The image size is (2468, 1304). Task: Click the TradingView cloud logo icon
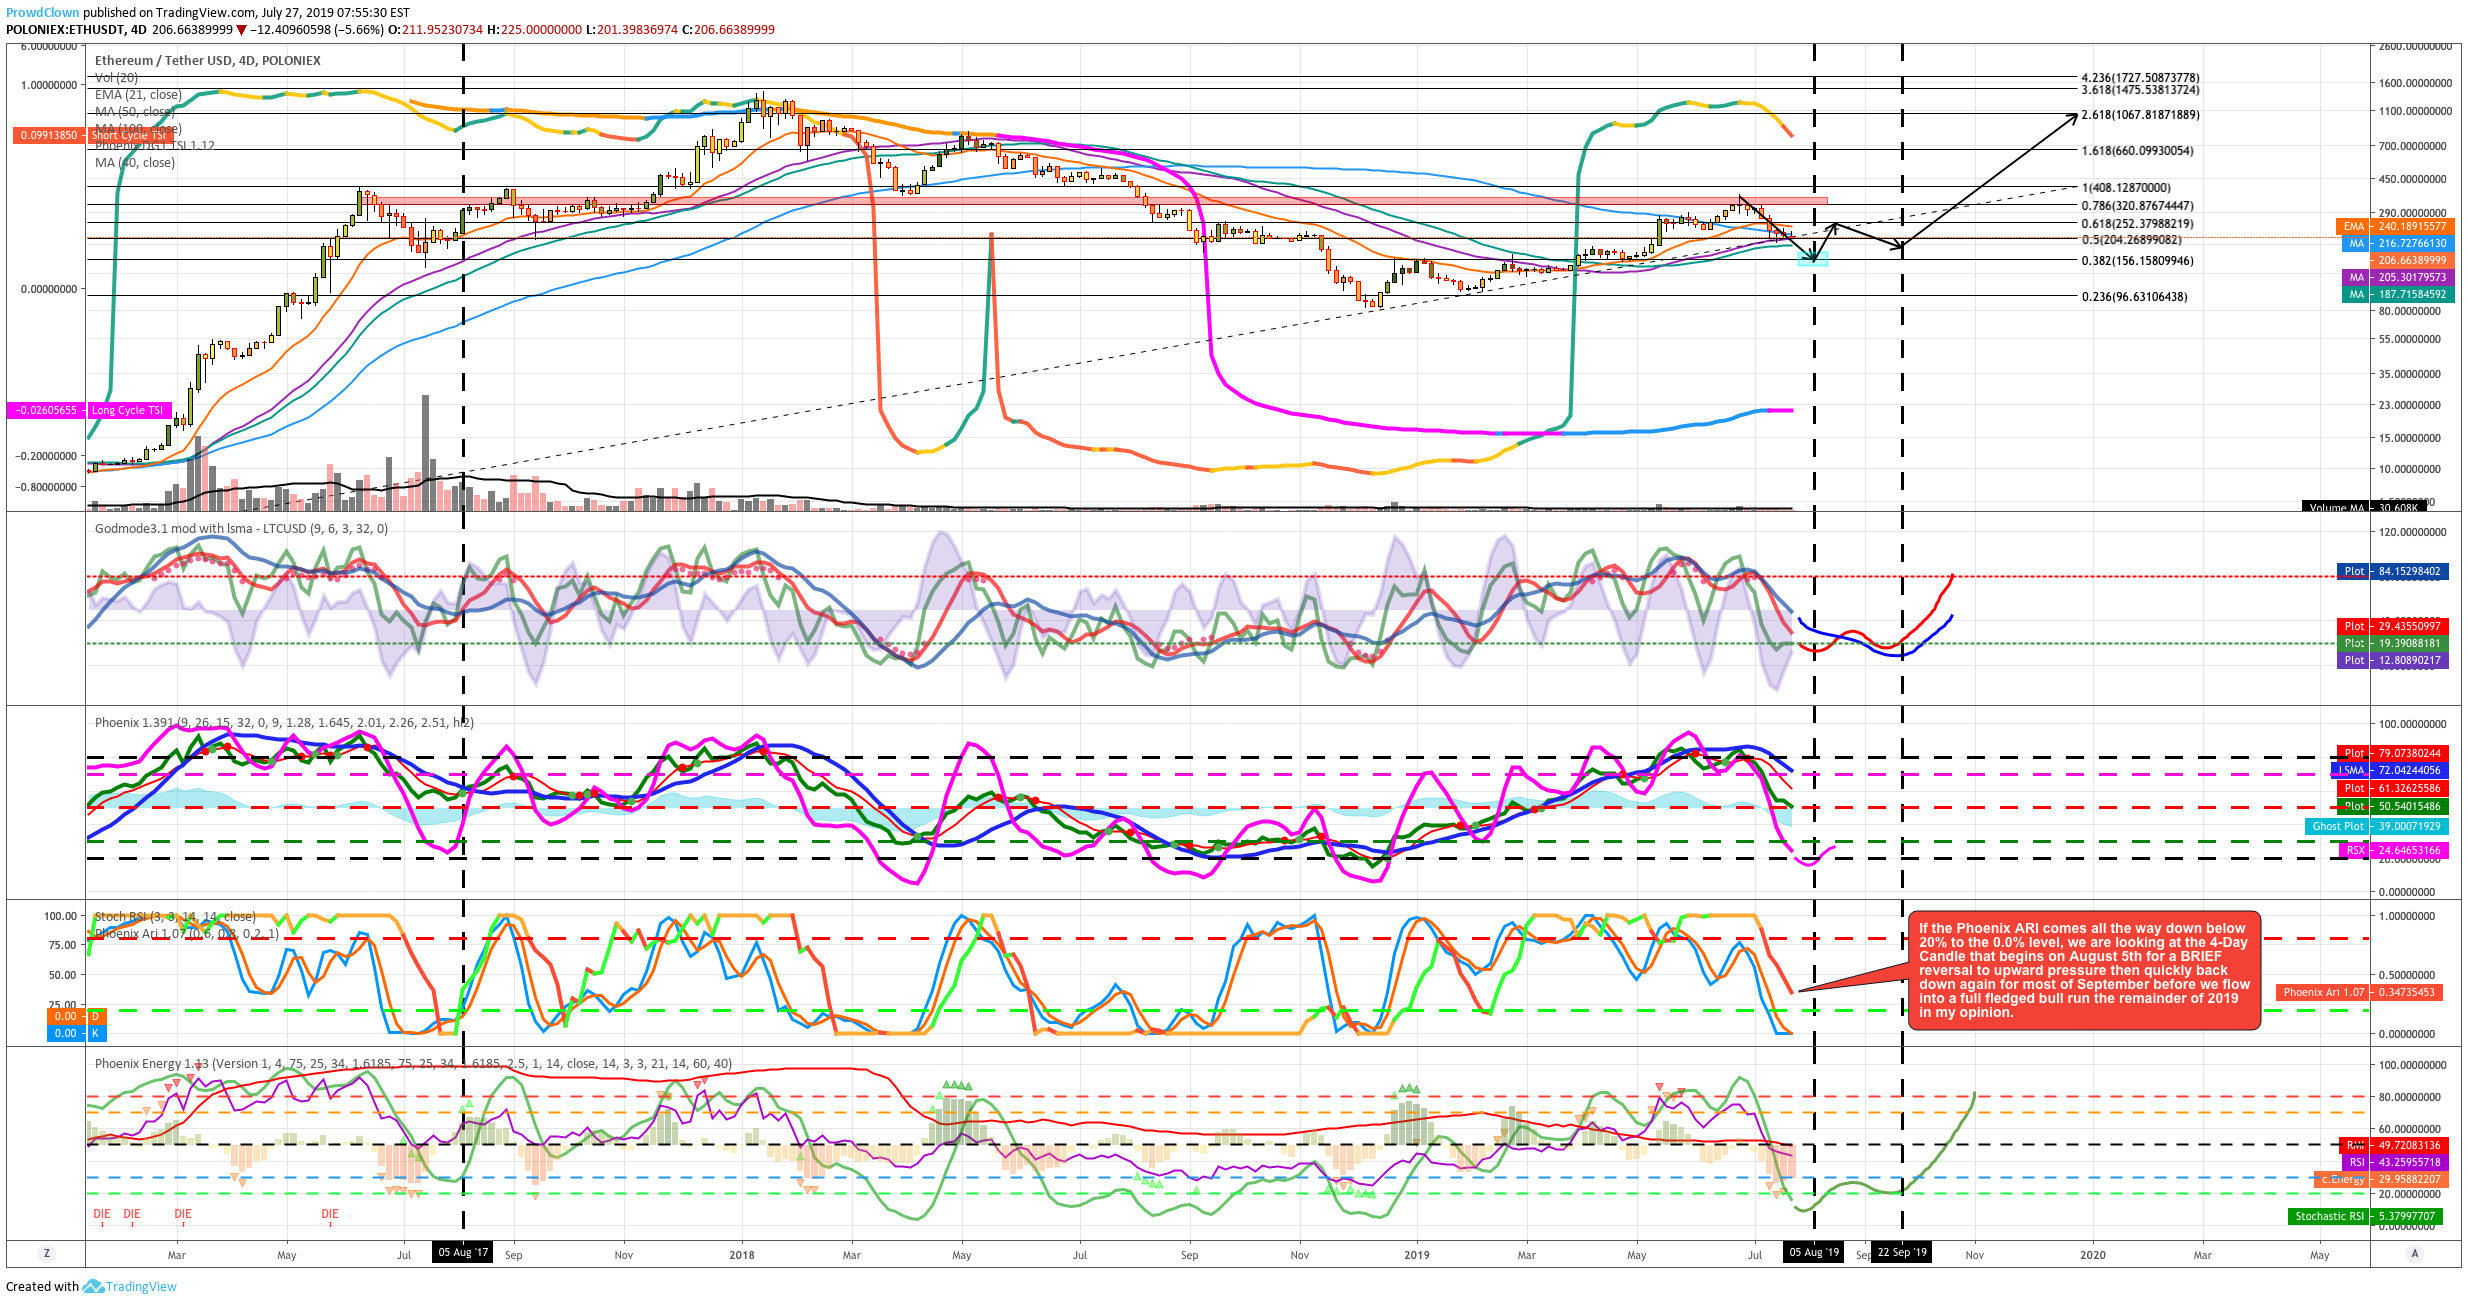[x=93, y=1287]
